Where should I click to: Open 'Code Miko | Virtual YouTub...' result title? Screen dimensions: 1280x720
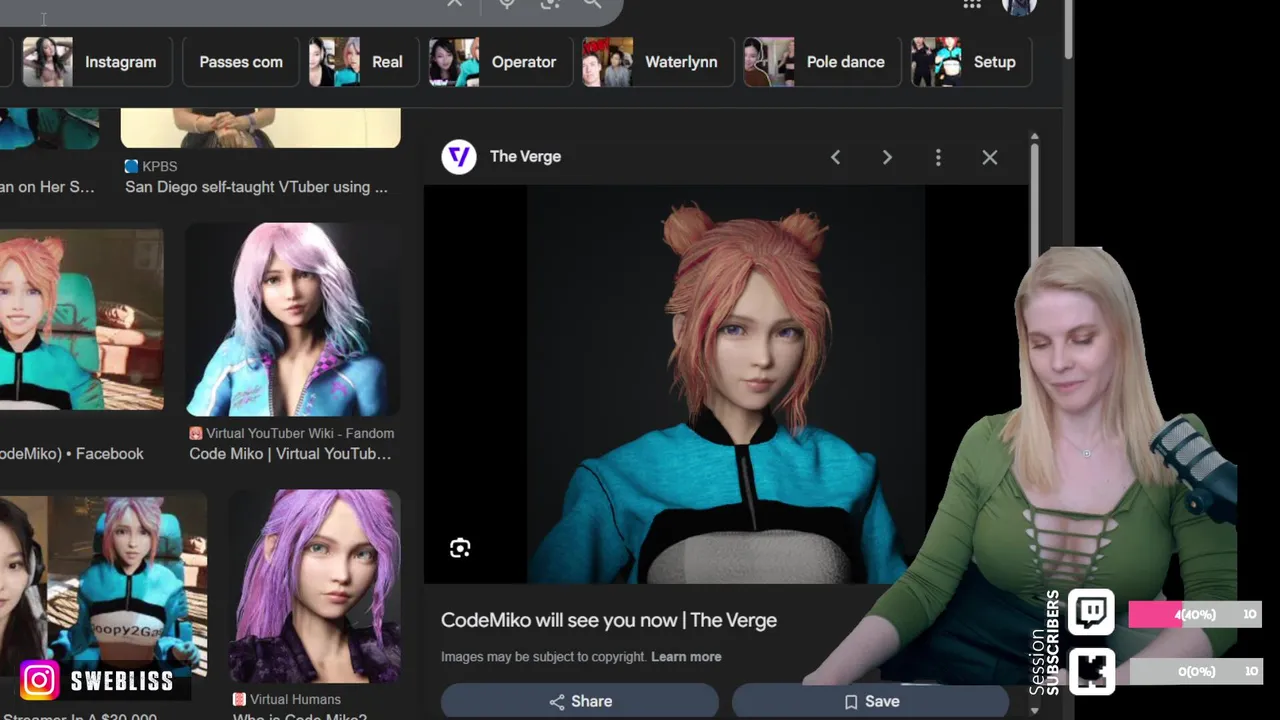pos(290,454)
